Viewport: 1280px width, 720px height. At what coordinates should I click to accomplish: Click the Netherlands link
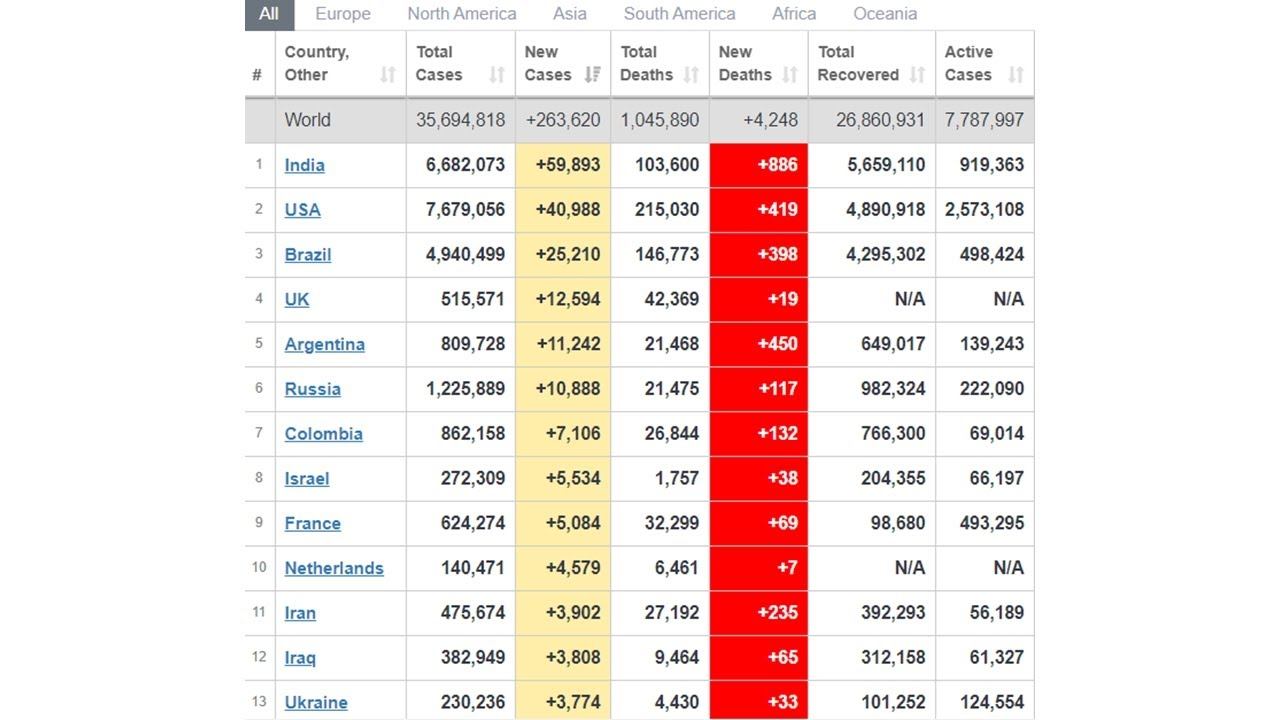point(334,568)
